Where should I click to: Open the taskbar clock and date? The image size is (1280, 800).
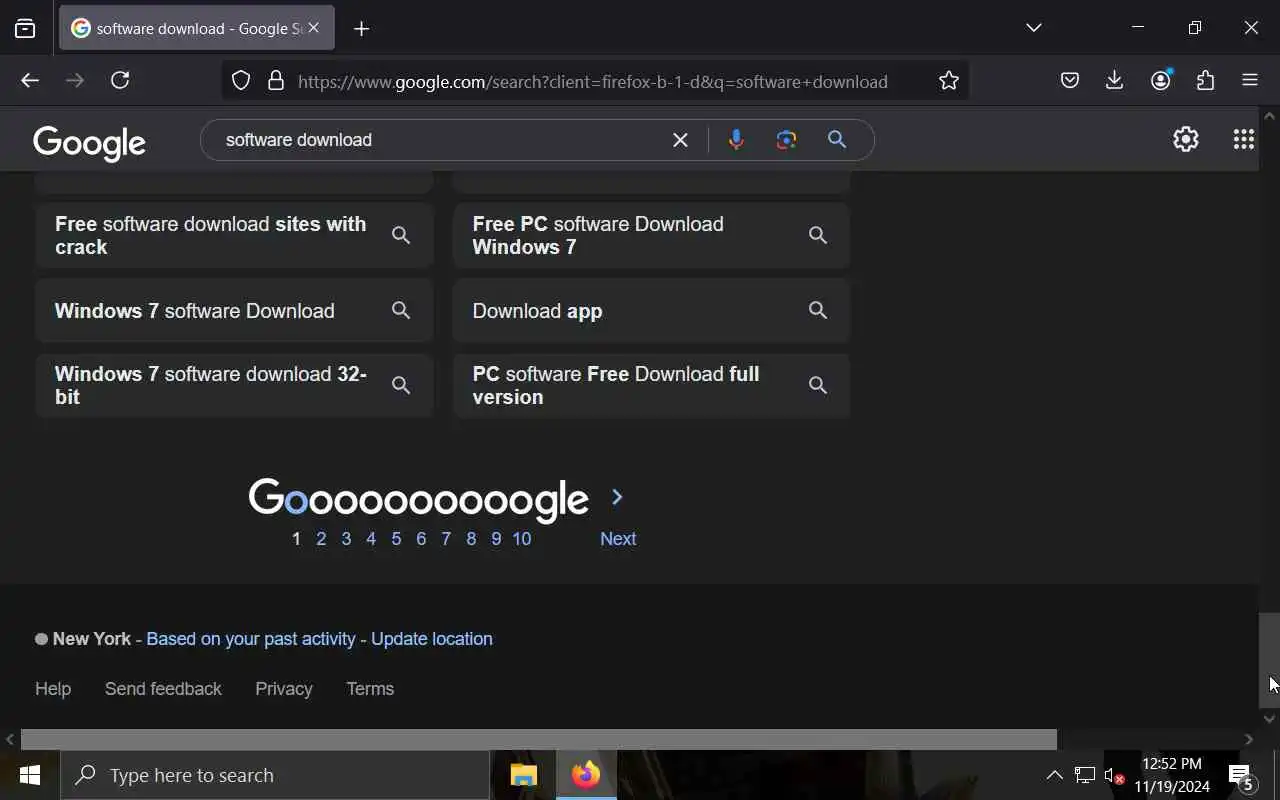1172,775
